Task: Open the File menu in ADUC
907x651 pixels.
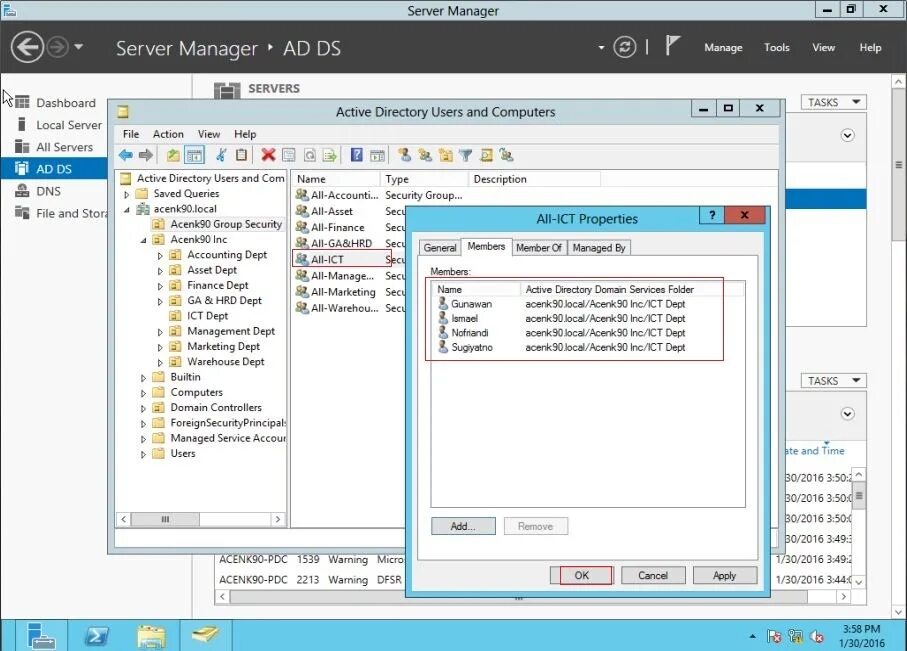Action: coord(131,134)
